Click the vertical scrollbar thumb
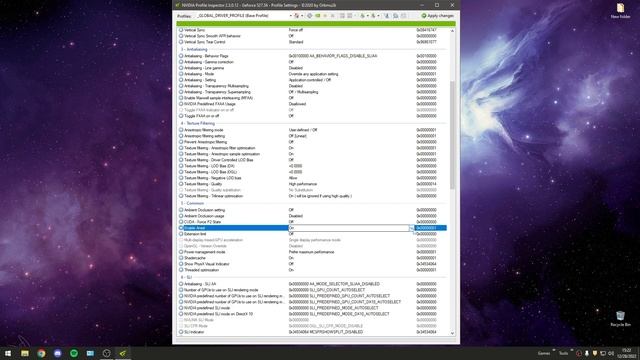The width and height of the screenshot is (640, 360). click(452, 135)
